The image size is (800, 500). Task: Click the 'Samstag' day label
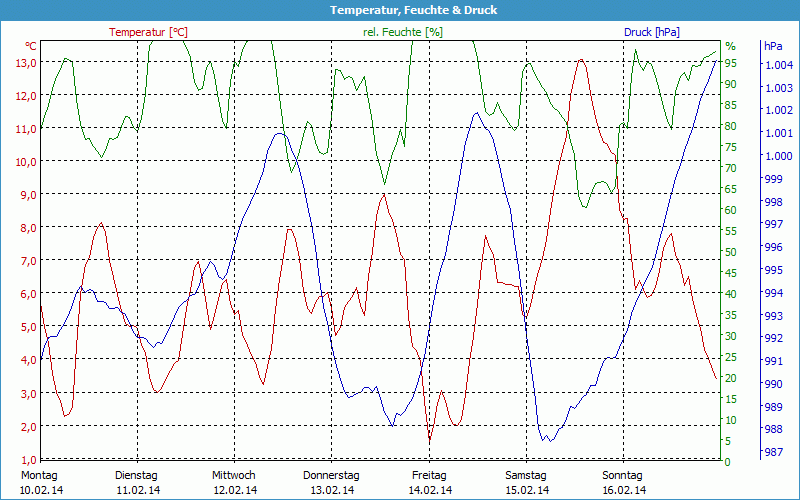526,475
